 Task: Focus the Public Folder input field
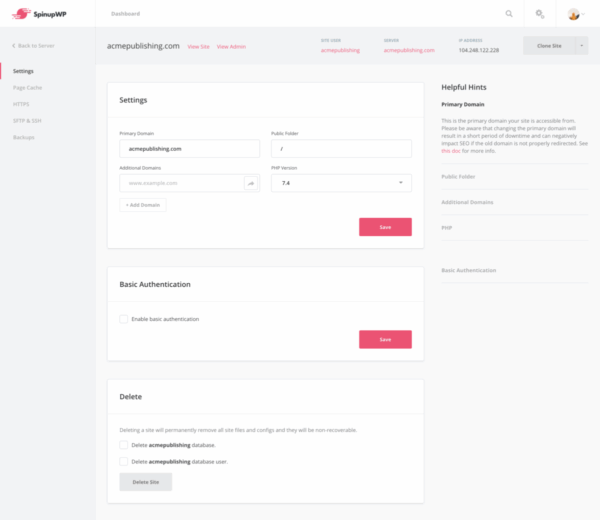(341, 148)
